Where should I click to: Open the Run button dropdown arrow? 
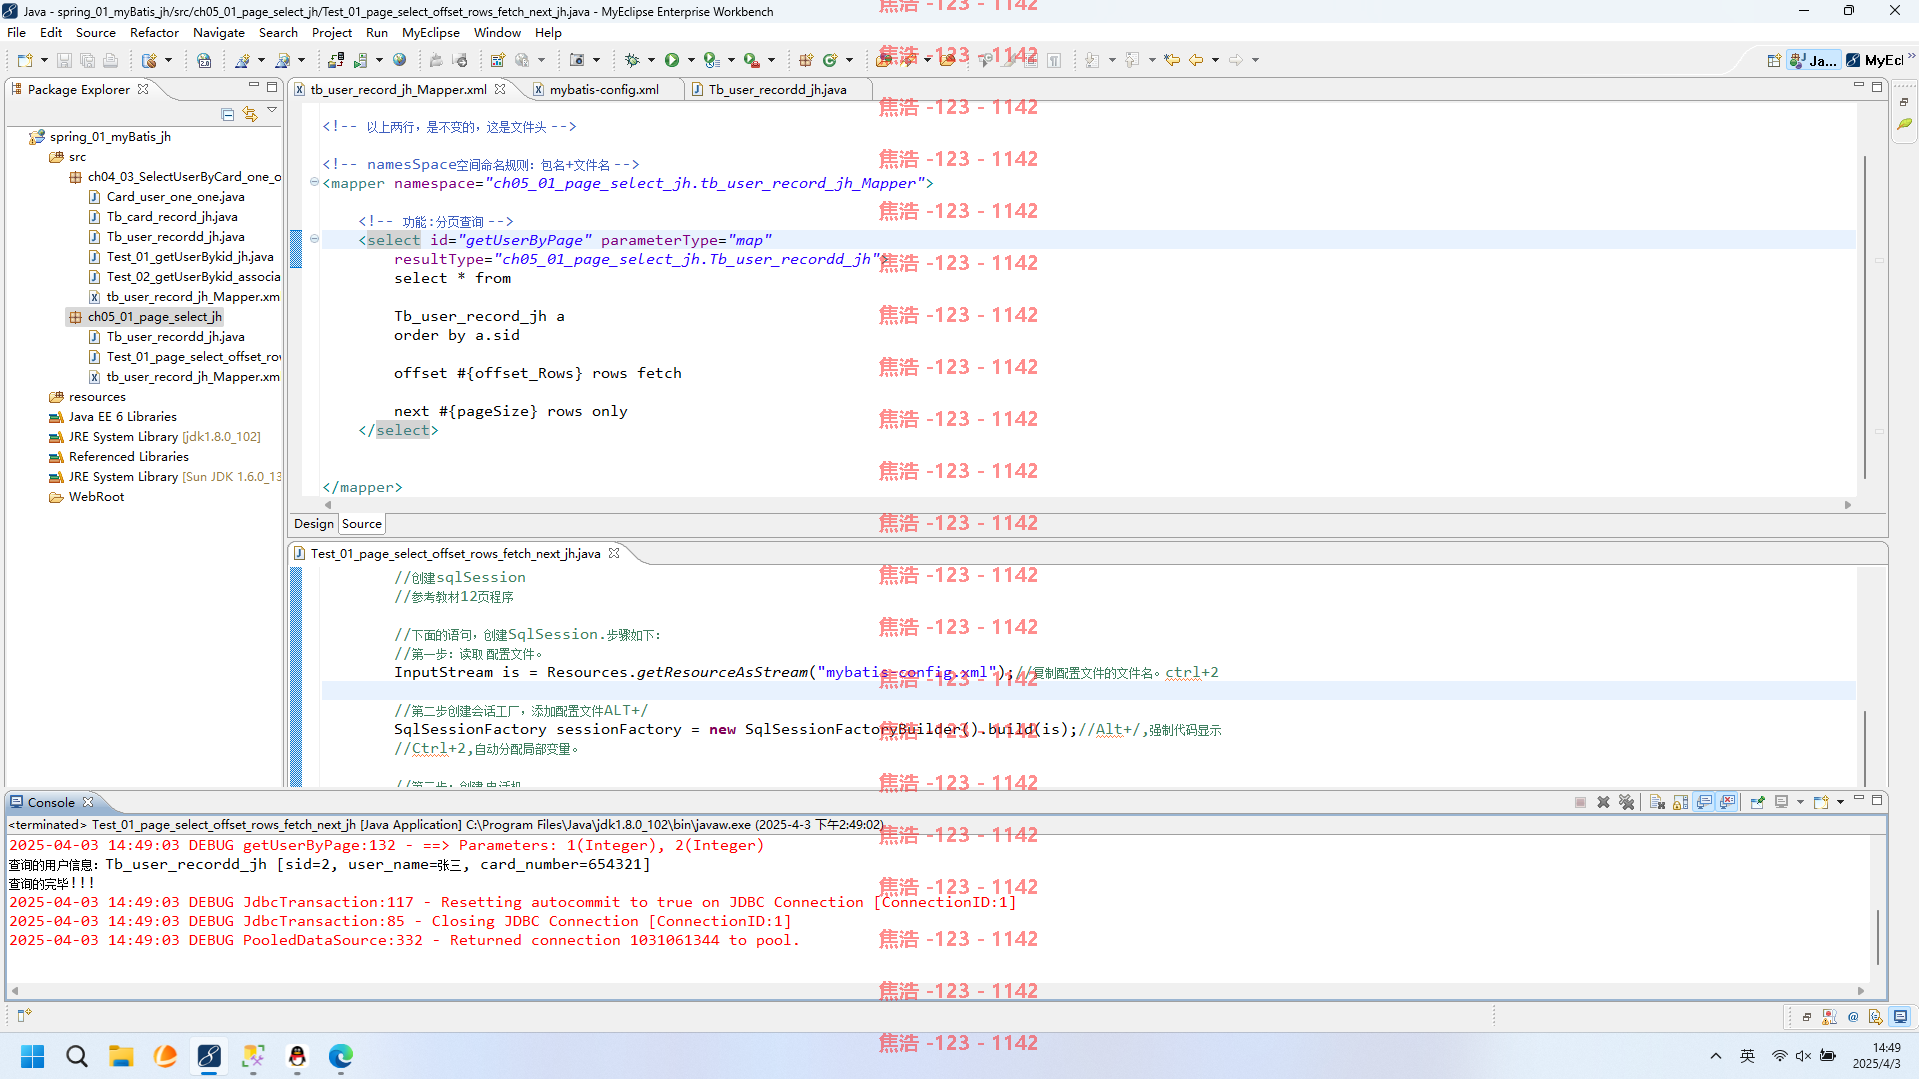coord(691,60)
